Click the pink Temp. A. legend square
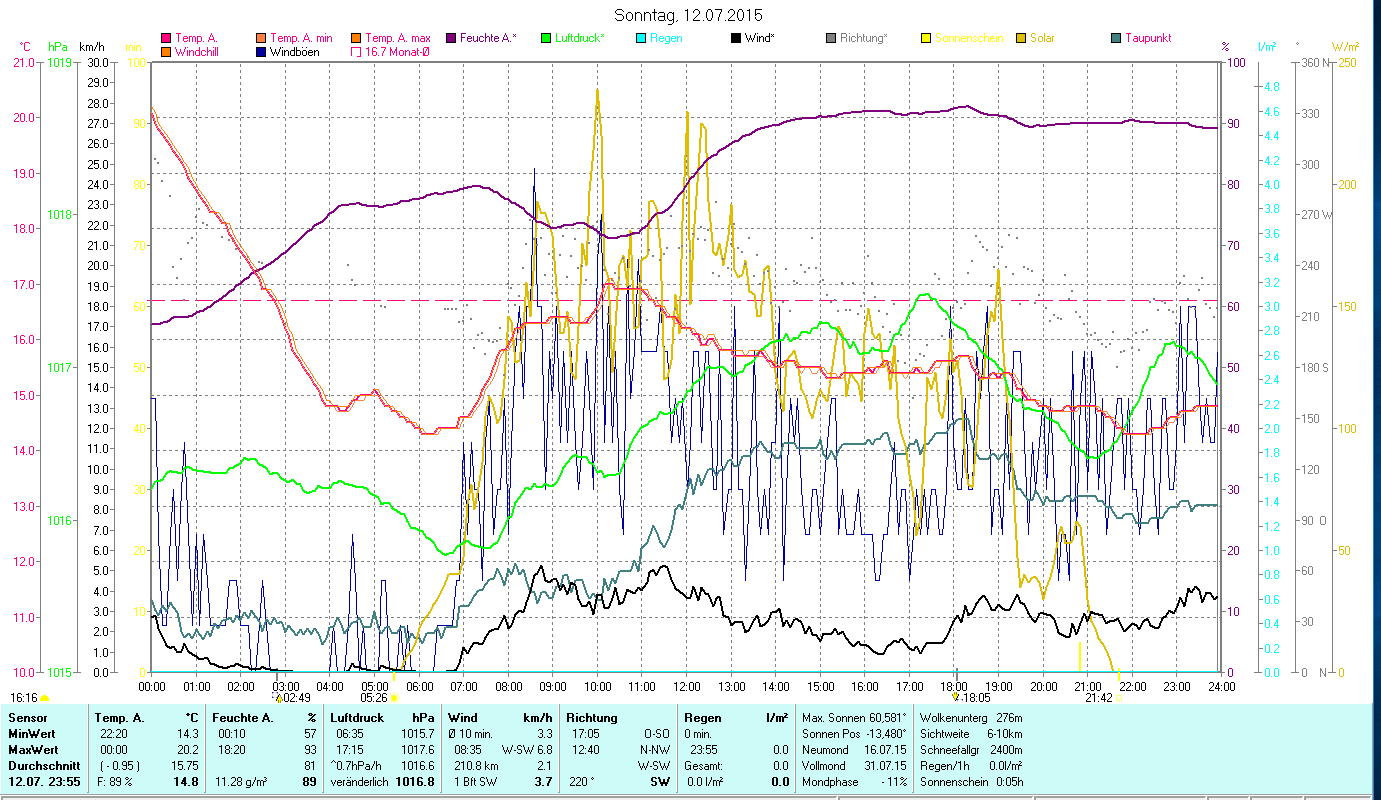Viewport: 1381px width, 800px height. (x=166, y=38)
